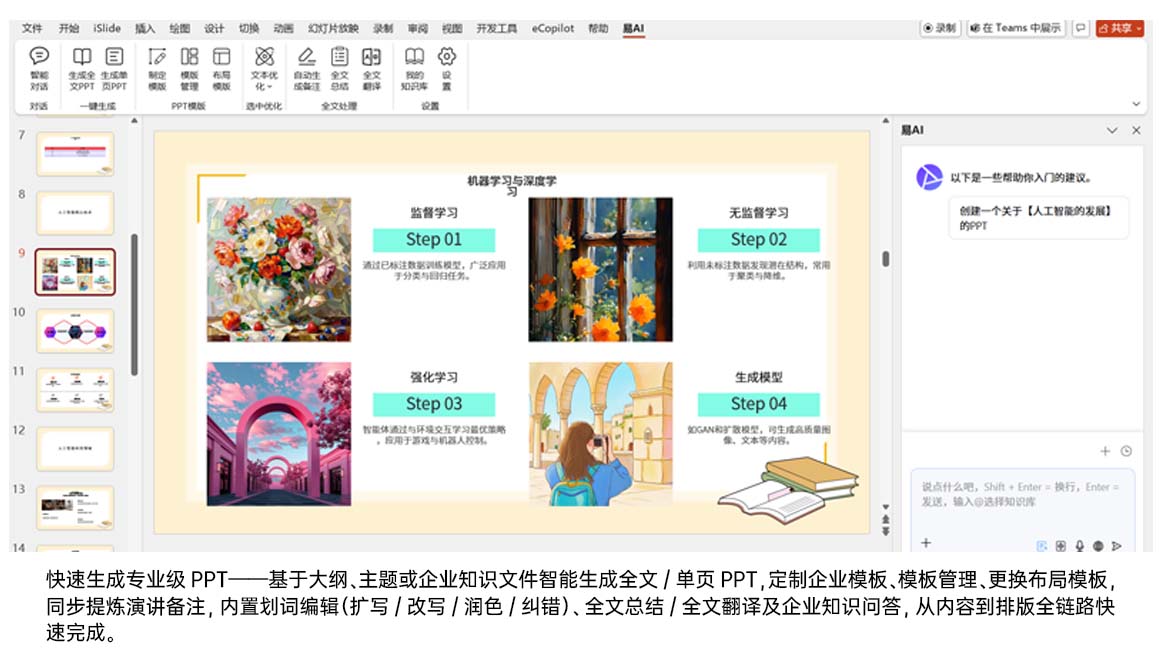Open 模版管理 tool
Screen dimensions: 1161x657
[x=189, y=68]
